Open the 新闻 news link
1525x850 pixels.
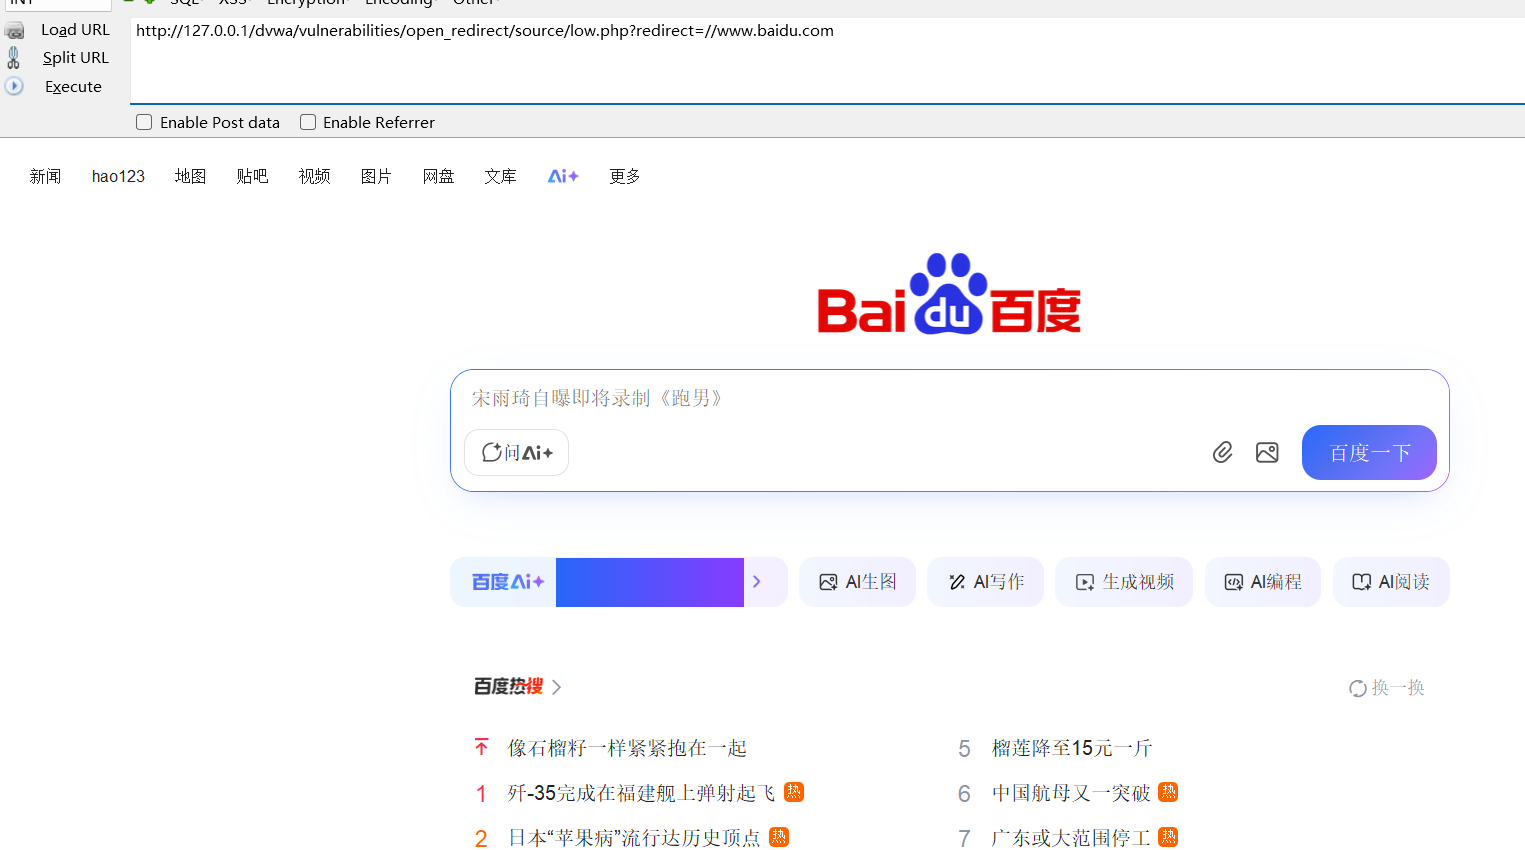(45, 176)
